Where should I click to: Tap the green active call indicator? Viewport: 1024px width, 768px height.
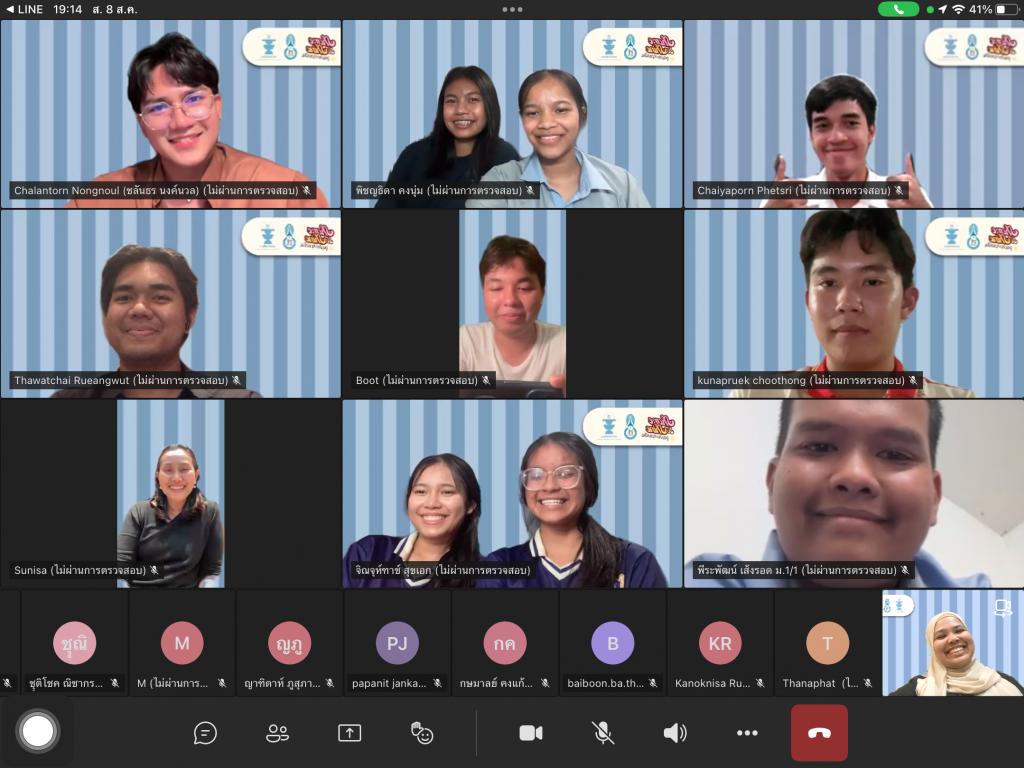898,9
